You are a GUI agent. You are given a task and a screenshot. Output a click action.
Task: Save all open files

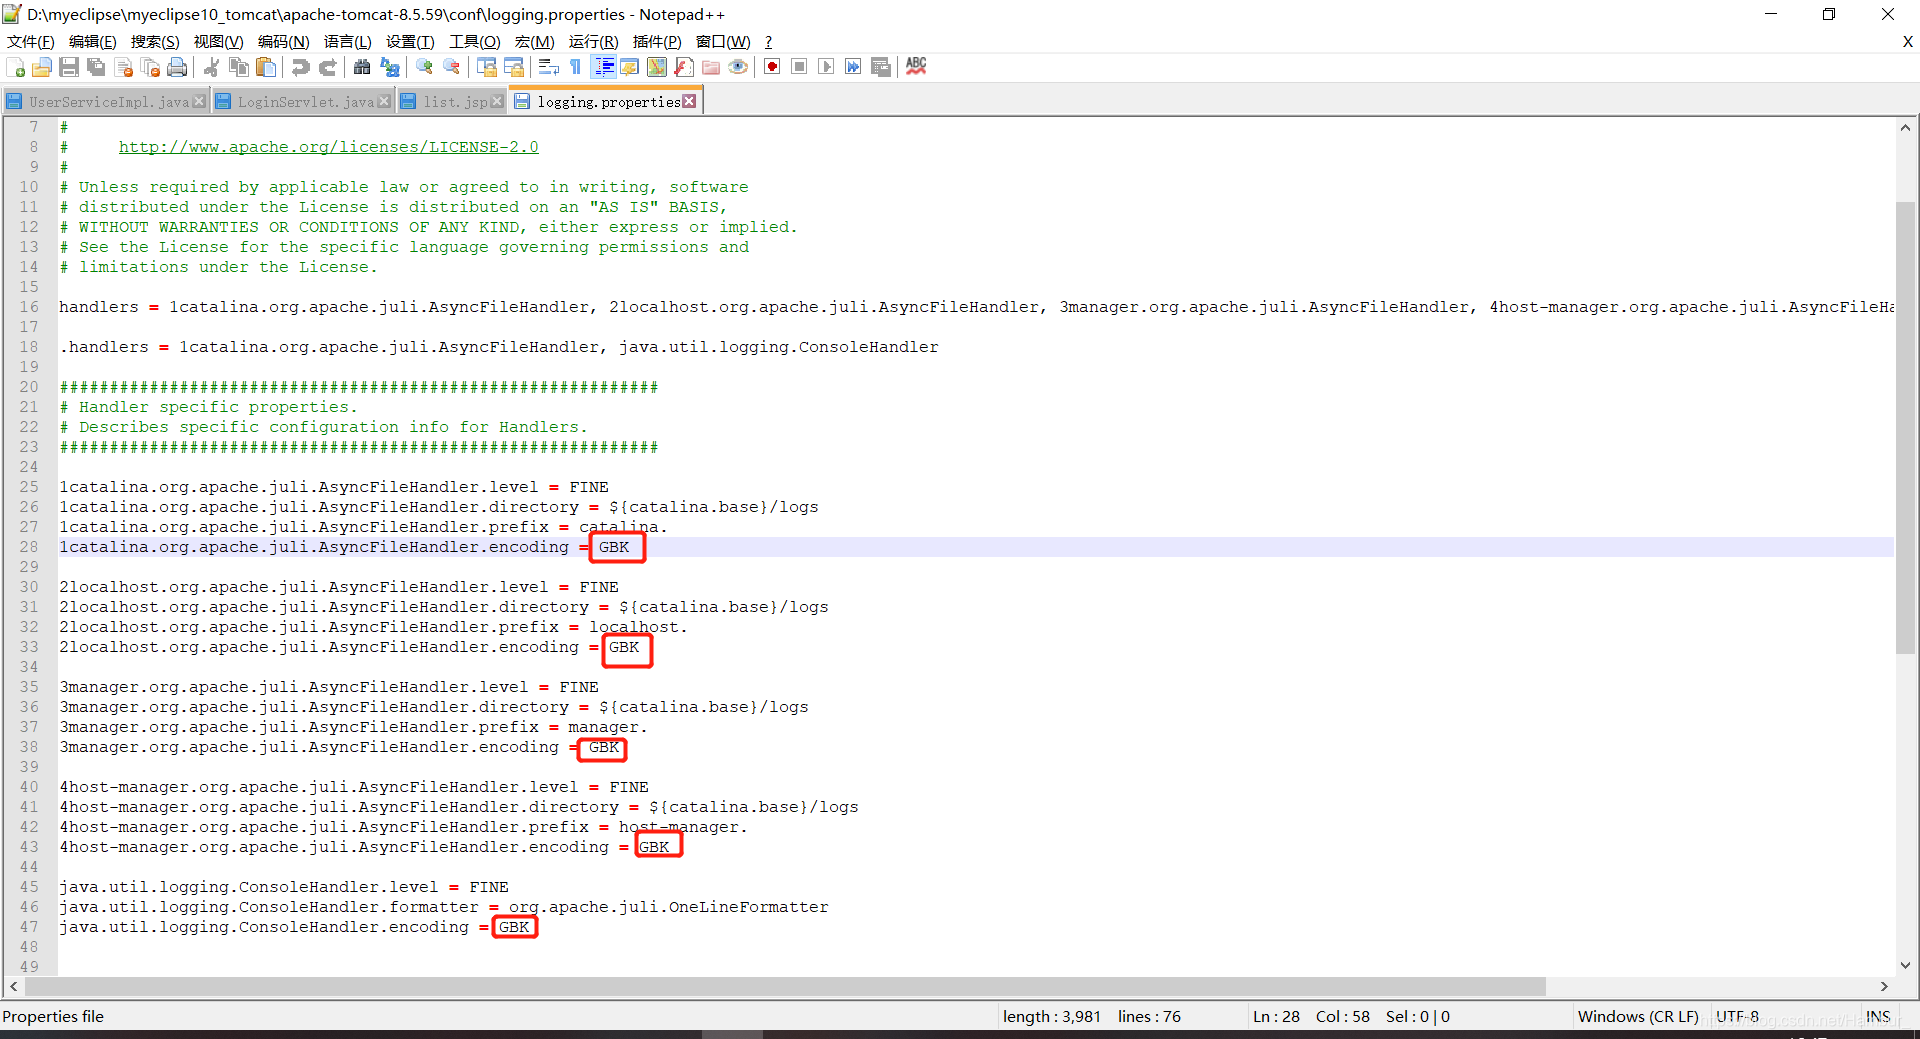click(x=96, y=67)
